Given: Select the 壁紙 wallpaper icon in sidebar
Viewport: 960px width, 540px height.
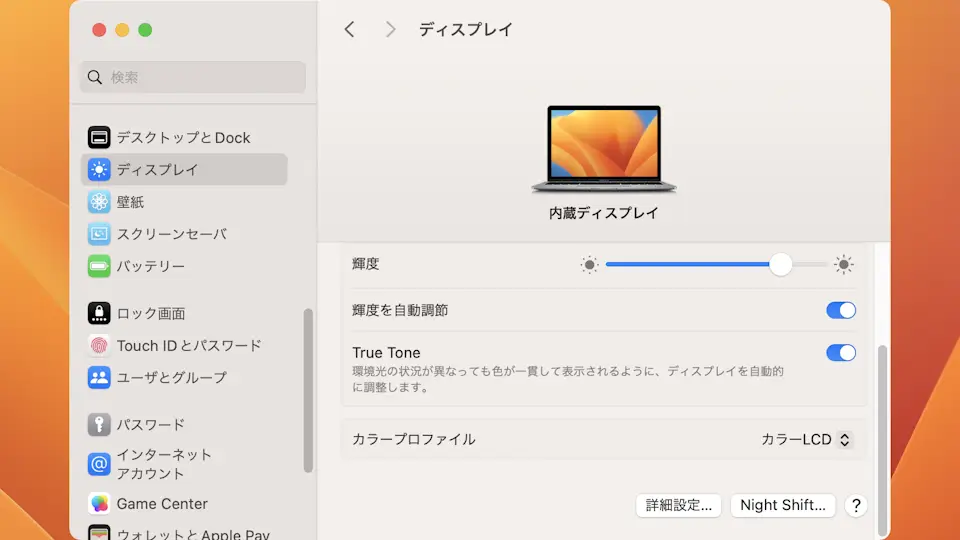Looking at the screenshot, I should pos(99,202).
